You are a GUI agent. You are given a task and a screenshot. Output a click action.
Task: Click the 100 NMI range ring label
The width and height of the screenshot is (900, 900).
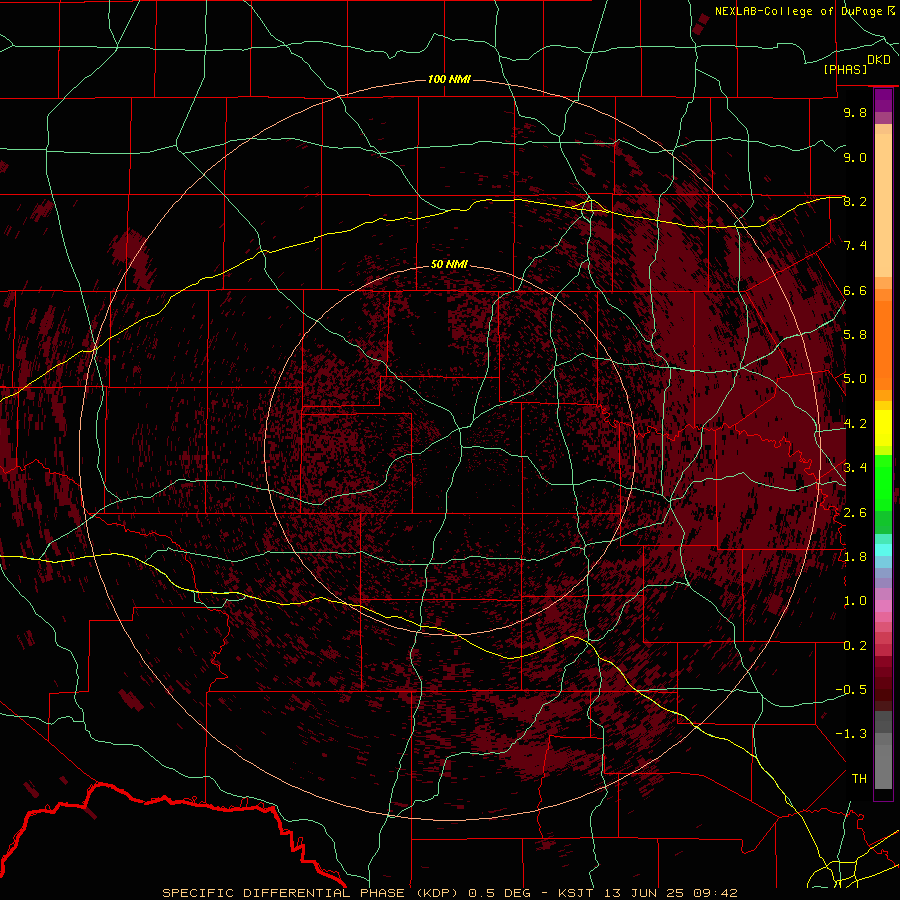(449, 79)
